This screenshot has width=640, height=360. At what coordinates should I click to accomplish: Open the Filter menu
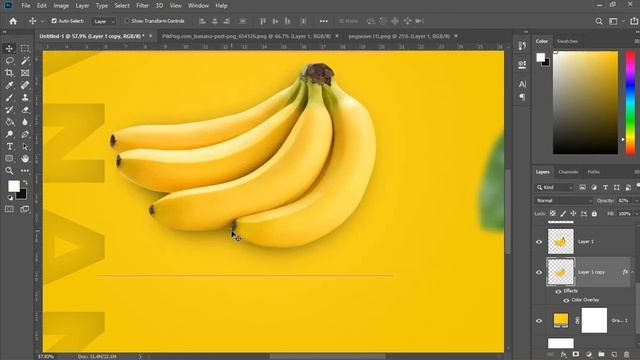(x=142, y=6)
